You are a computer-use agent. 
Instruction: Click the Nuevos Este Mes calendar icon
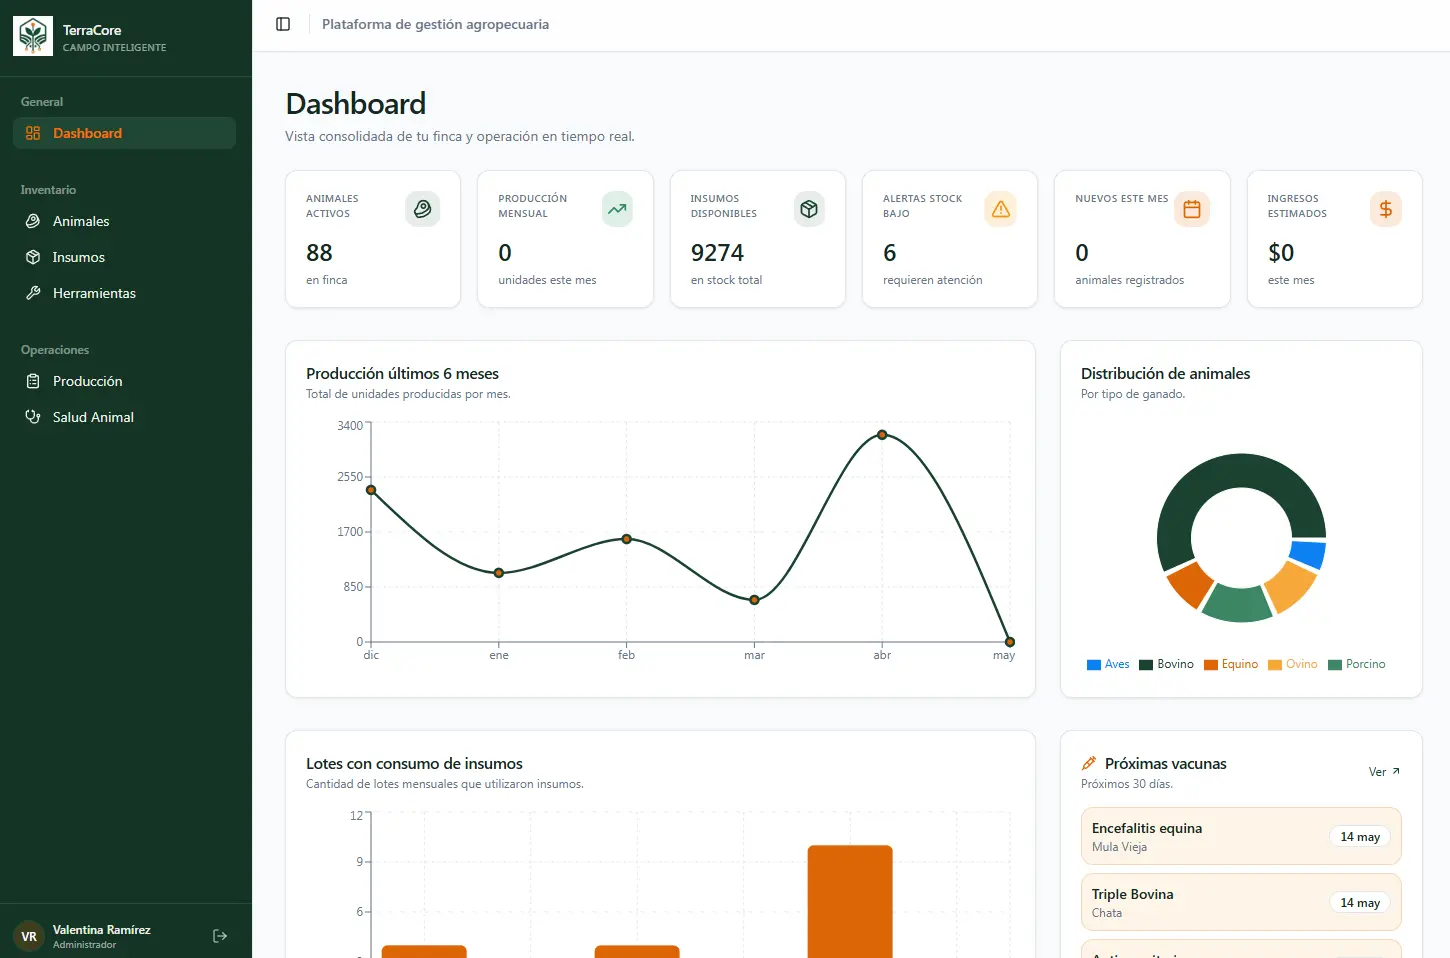[1192, 209]
